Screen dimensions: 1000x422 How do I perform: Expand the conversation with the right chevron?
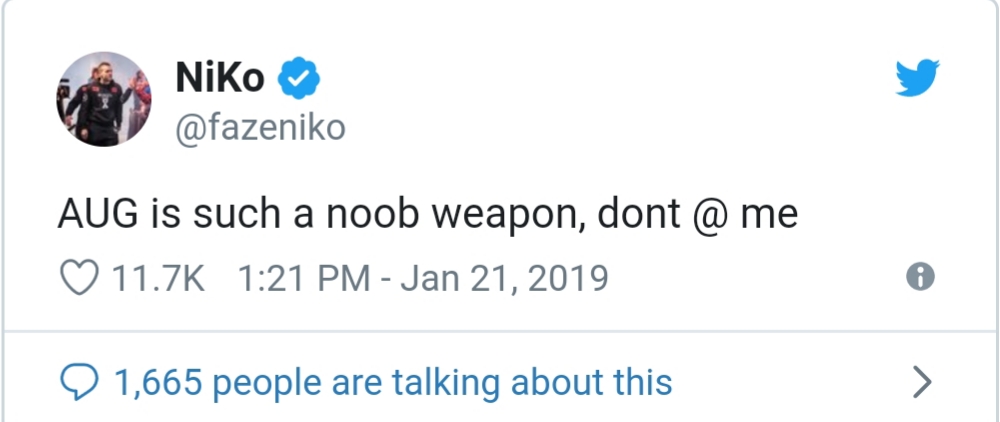pyautogui.click(x=923, y=381)
